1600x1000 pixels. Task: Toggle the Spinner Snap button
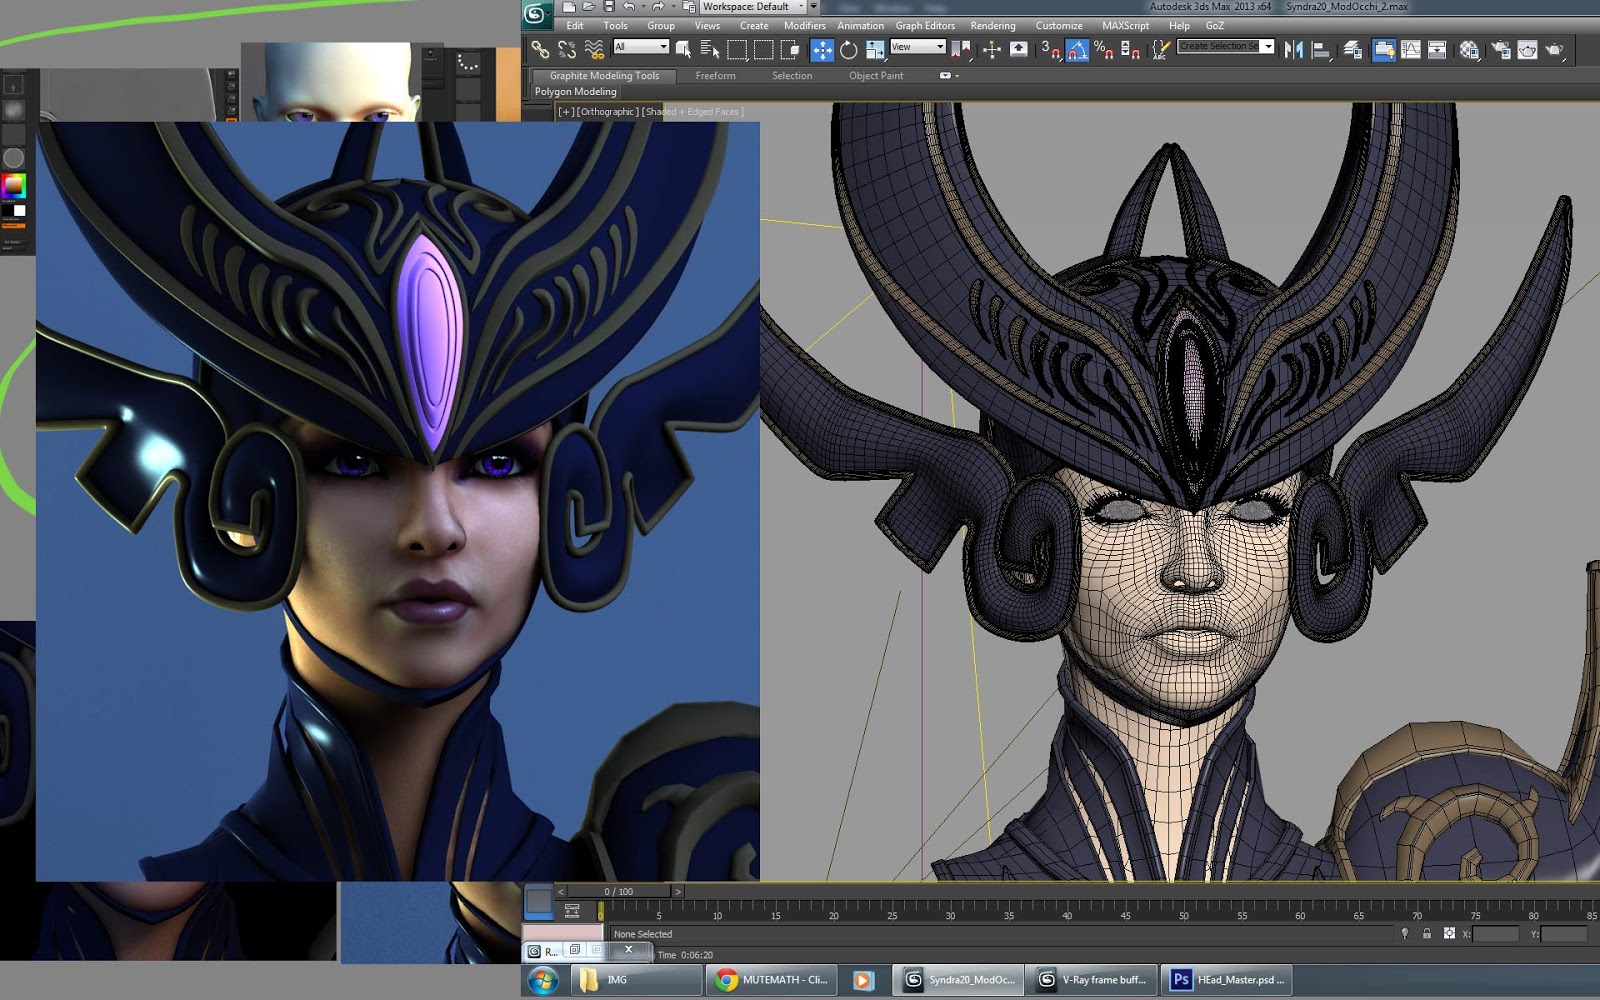coord(1130,49)
